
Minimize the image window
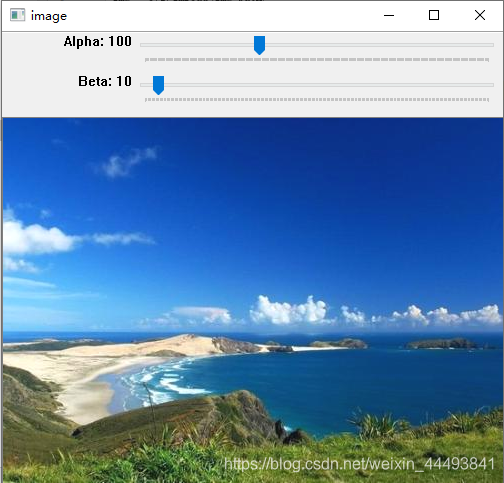tap(389, 15)
